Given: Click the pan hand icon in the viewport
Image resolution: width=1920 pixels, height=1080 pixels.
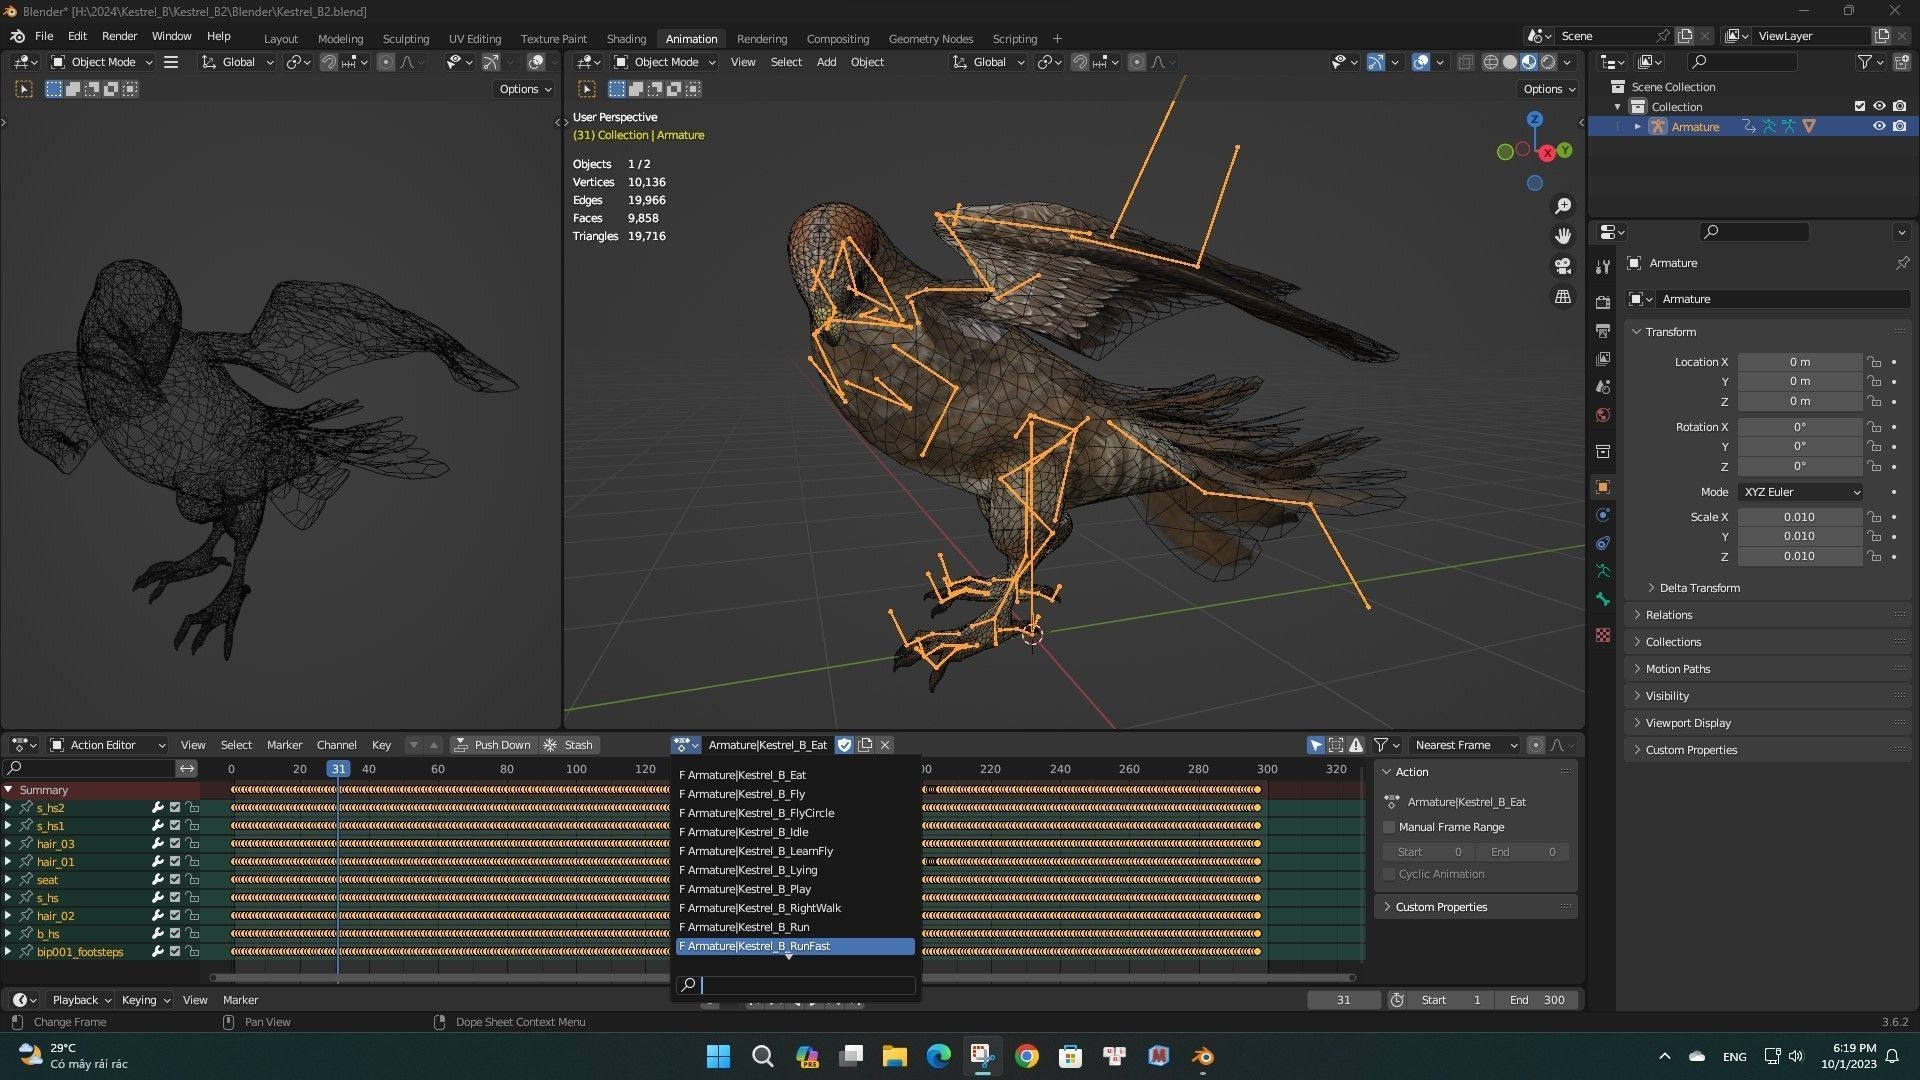Looking at the screenshot, I should [x=1563, y=235].
